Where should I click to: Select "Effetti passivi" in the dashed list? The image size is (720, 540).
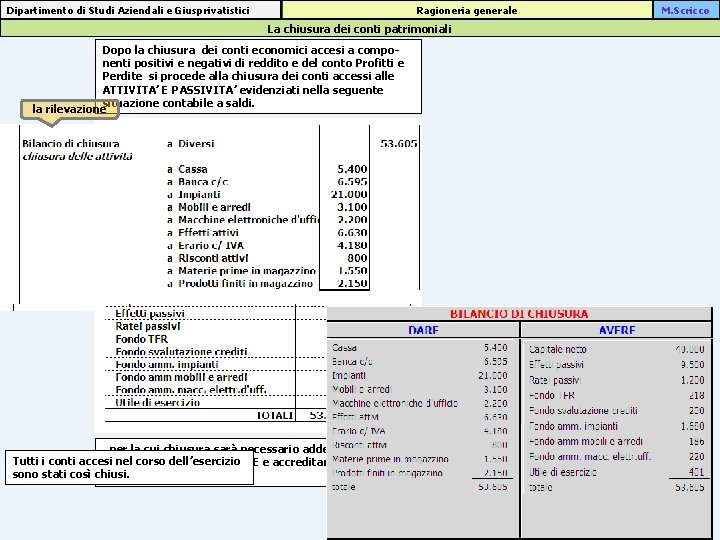click(x=150, y=314)
